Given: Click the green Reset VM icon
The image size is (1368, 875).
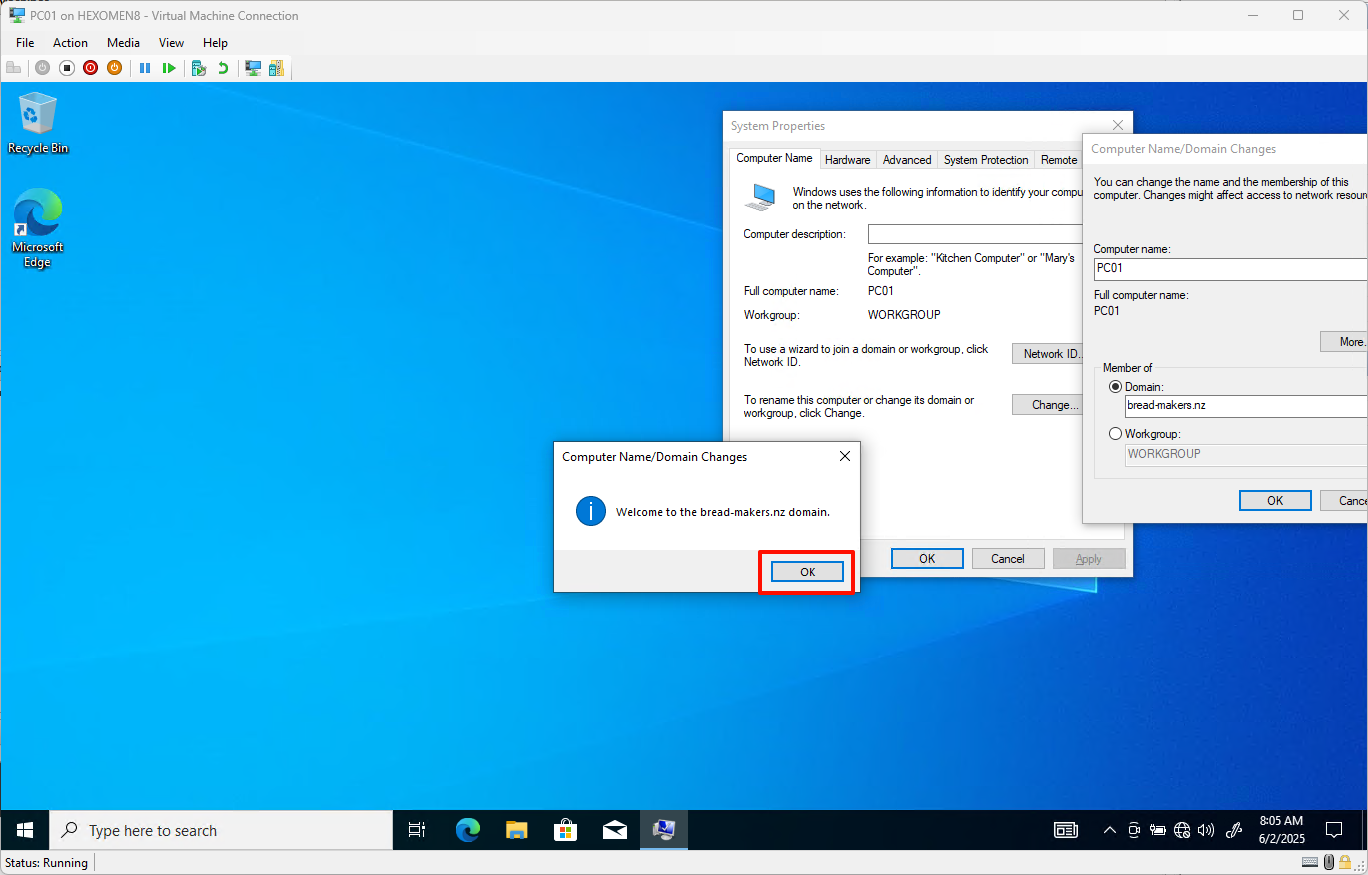Looking at the screenshot, I should pos(169,68).
